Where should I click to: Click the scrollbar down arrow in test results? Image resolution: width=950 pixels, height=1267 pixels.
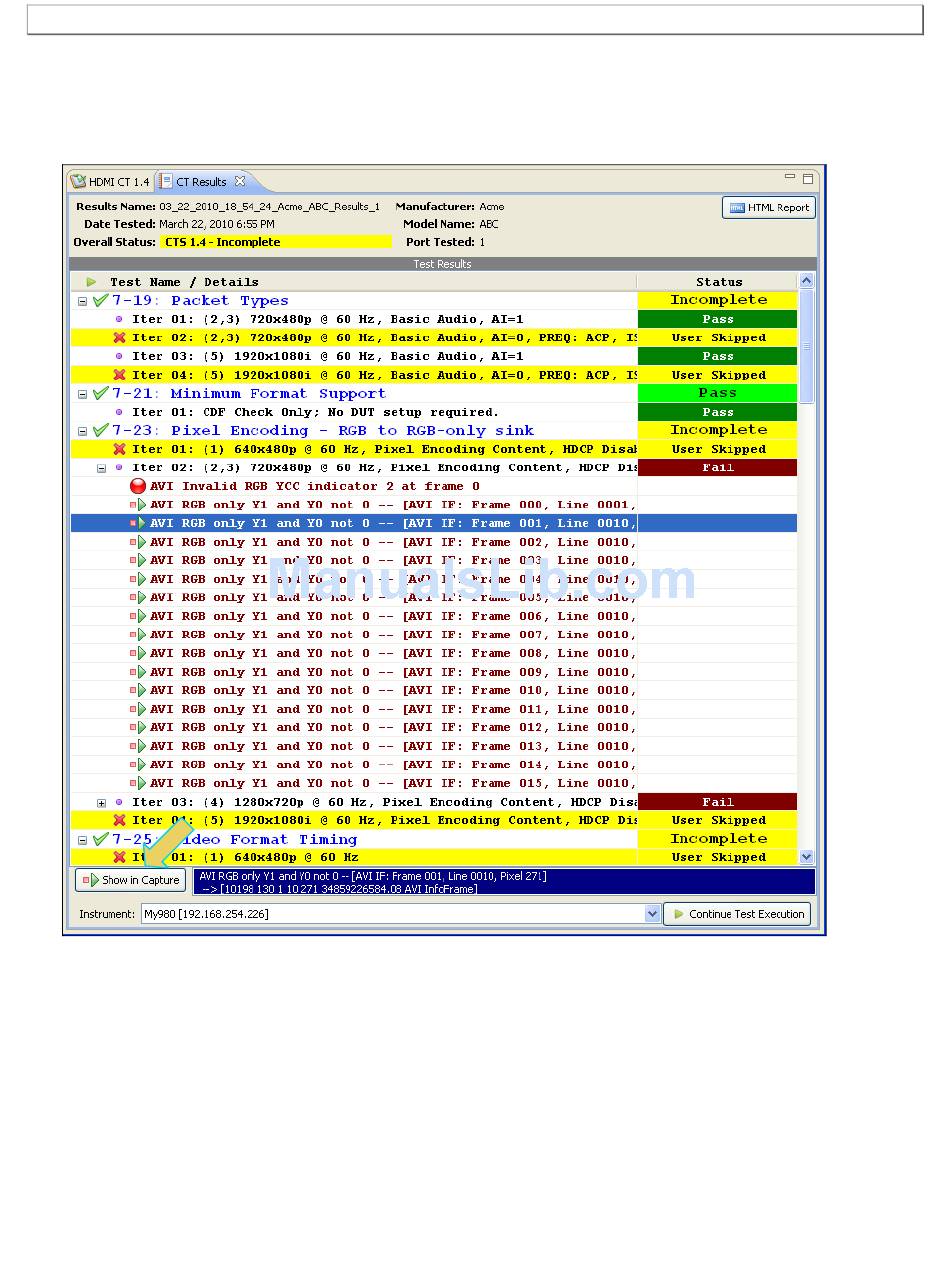coord(806,857)
